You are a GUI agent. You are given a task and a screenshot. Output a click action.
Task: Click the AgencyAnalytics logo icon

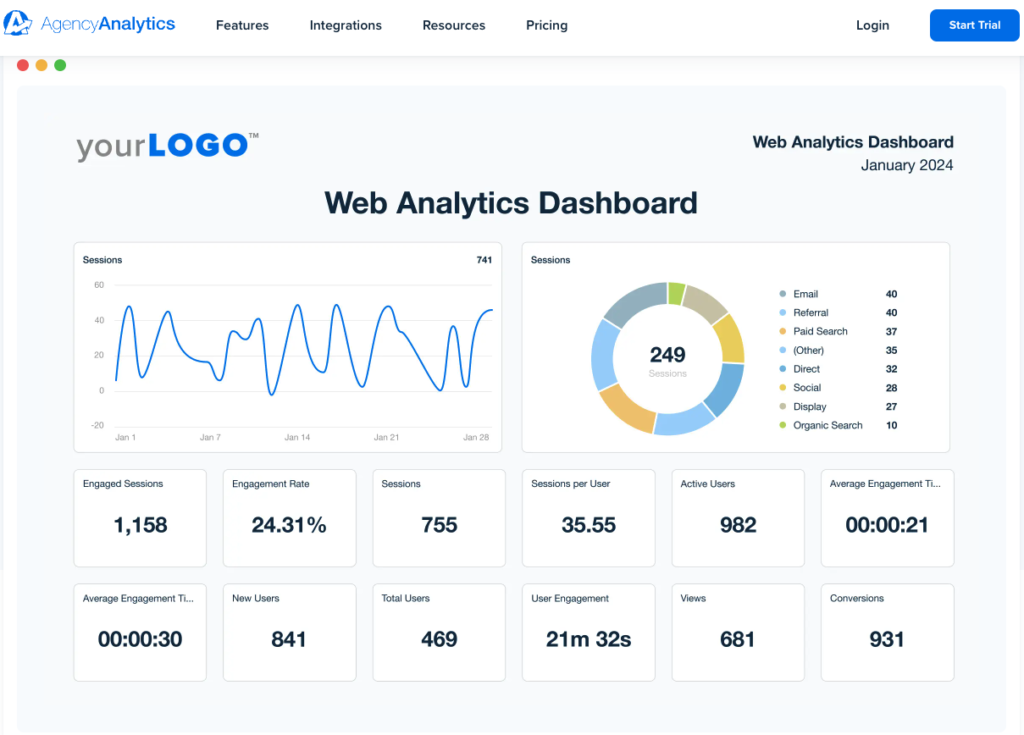(18, 24)
